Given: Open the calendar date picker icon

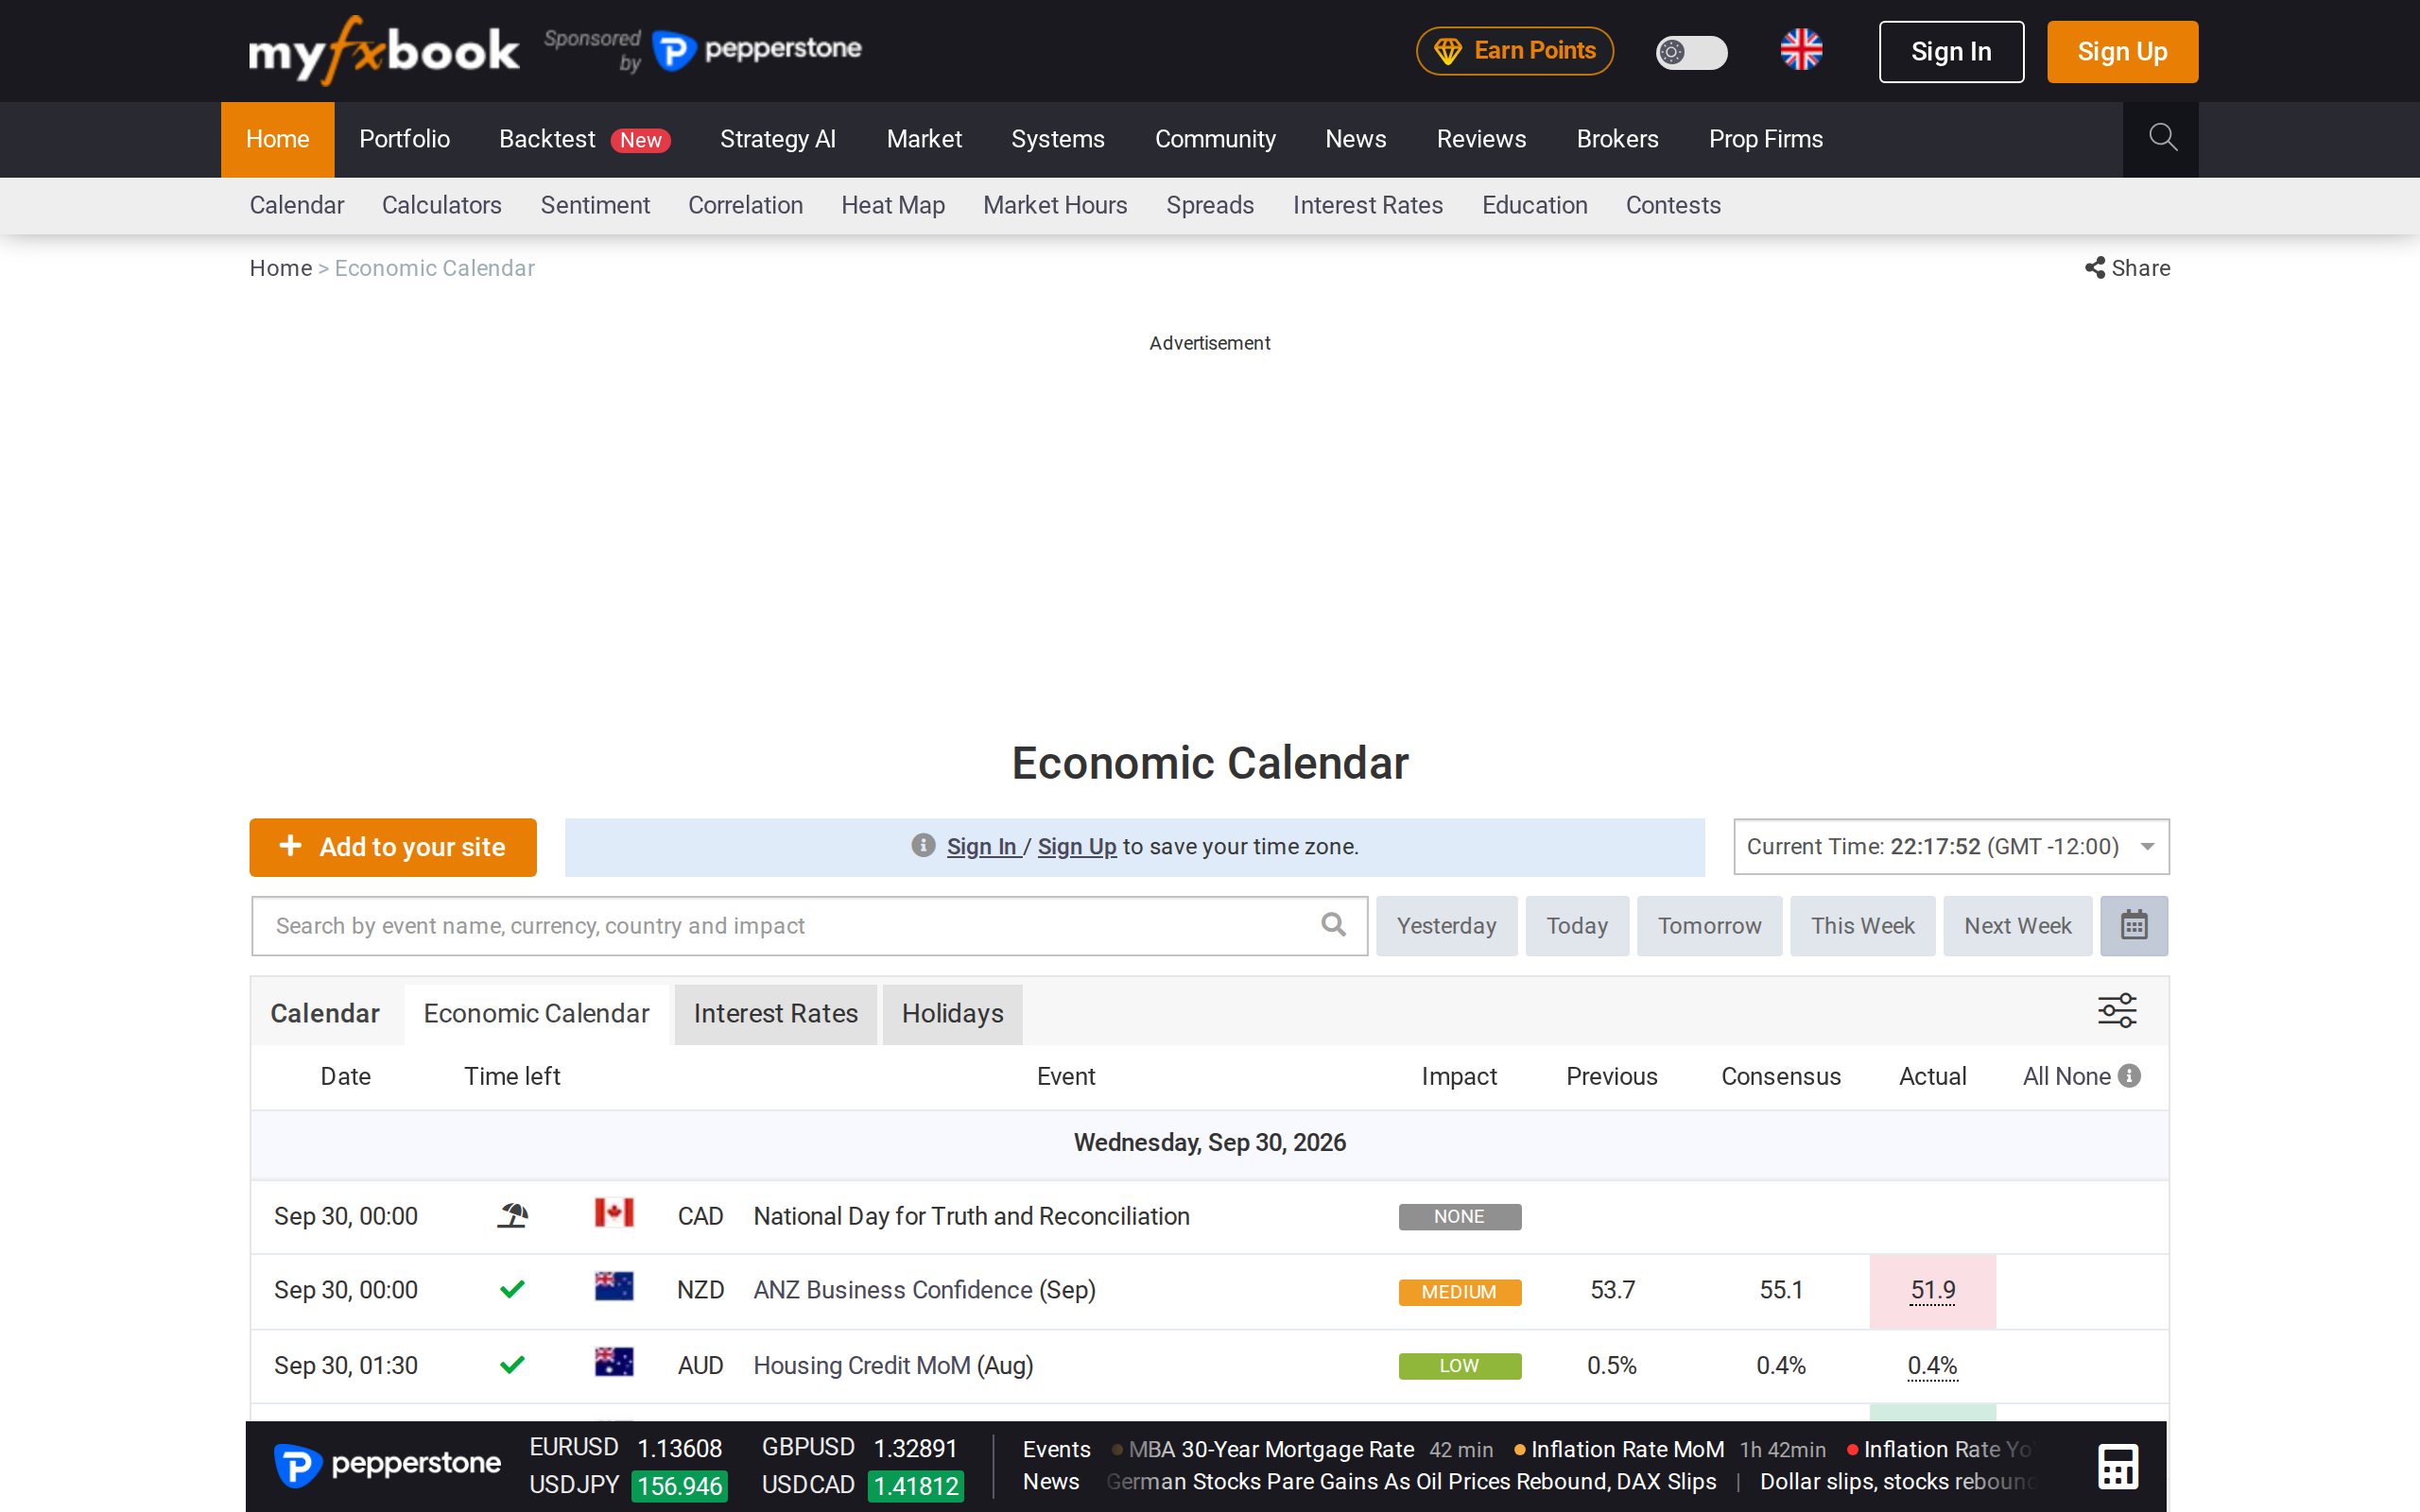Looking at the screenshot, I should (2133, 926).
